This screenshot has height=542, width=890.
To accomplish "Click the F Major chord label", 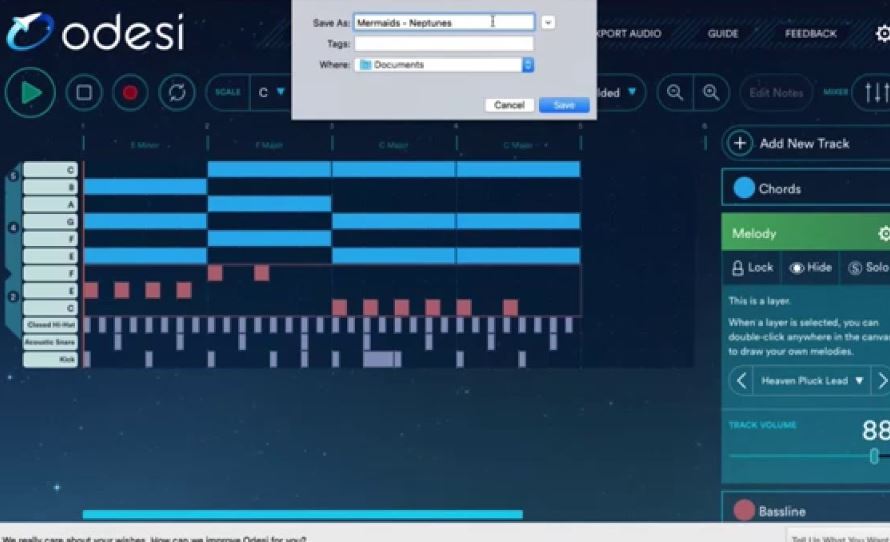I will tap(269, 145).
